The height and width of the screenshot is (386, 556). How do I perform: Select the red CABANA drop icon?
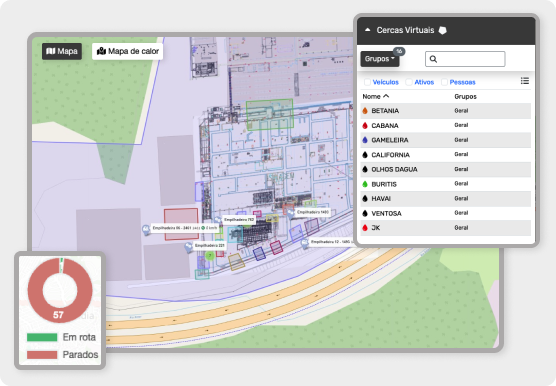coord(365,125)
